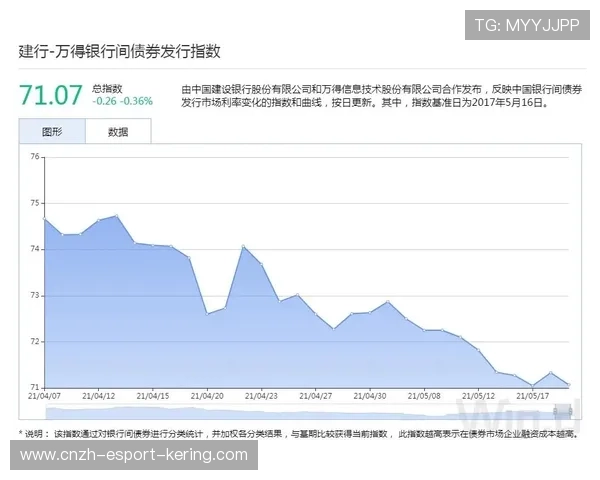Switch to the 图形 tab

point(52,132)
